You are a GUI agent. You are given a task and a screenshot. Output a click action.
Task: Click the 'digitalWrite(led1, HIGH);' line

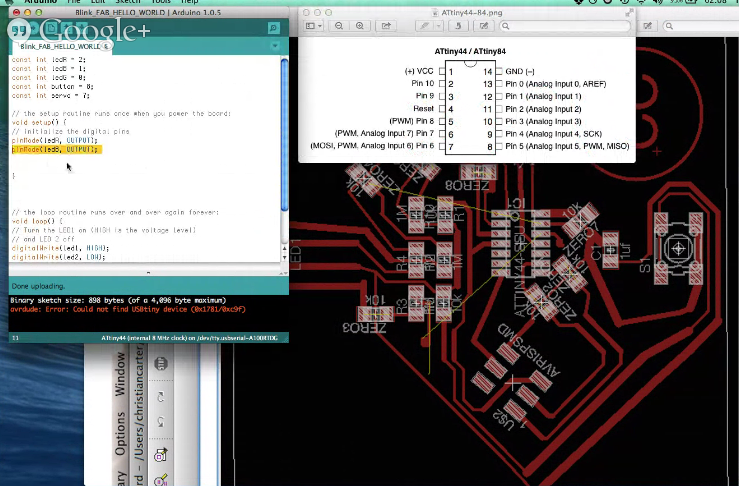tap(60, 248)
